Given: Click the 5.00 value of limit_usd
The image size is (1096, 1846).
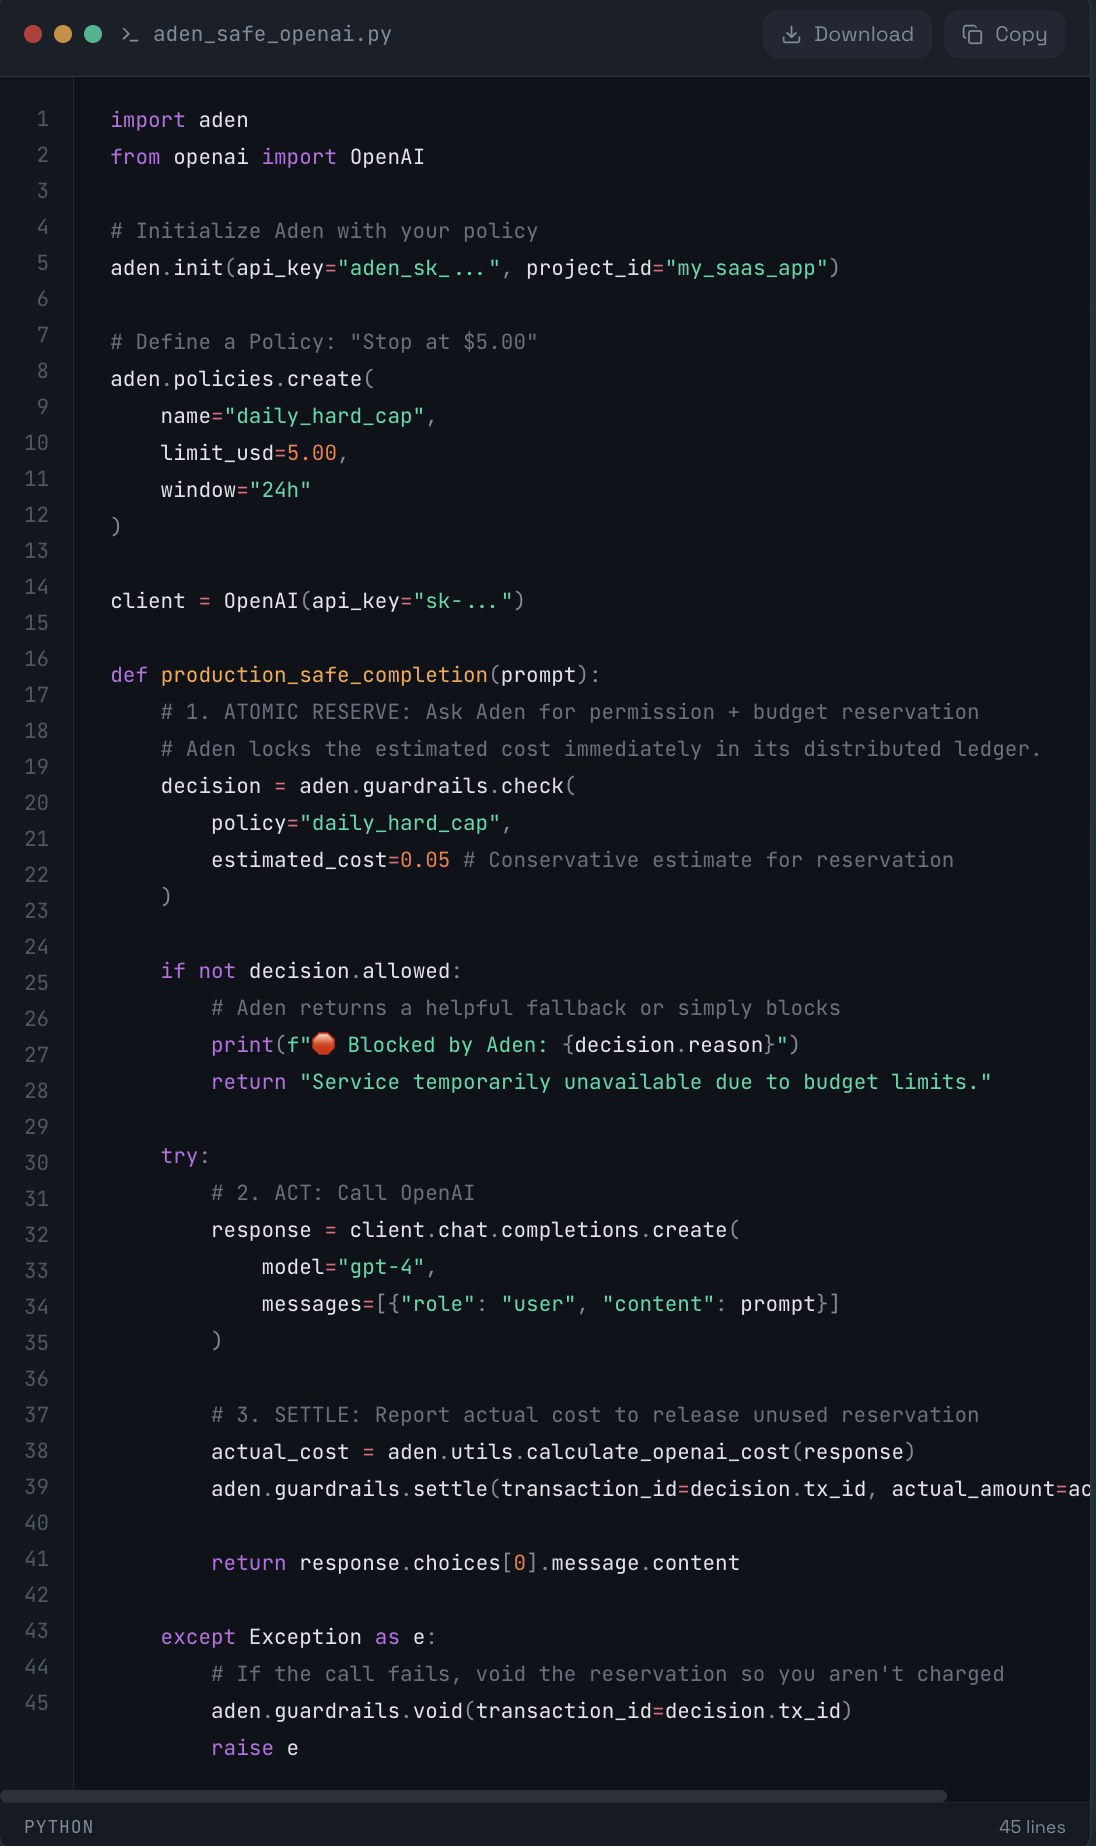Looking at the screenshot, I should coord(311,453).
